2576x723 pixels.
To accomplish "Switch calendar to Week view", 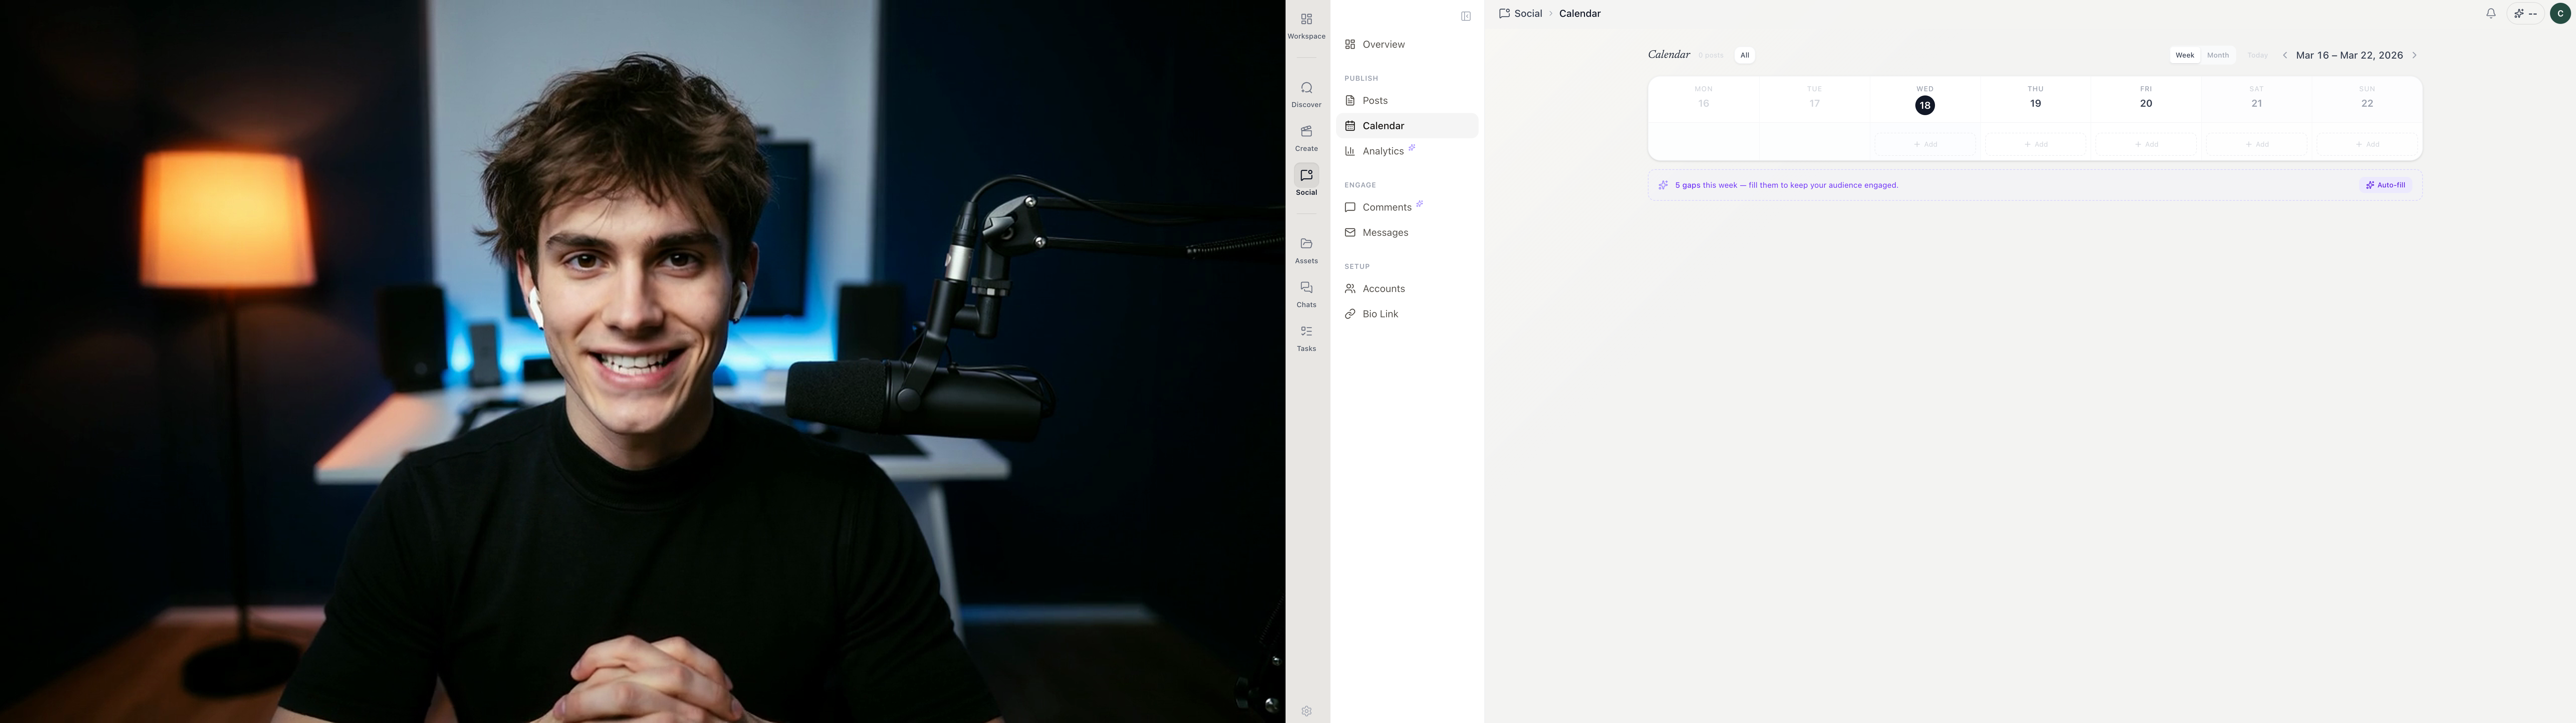I will tap(2185, 55).
